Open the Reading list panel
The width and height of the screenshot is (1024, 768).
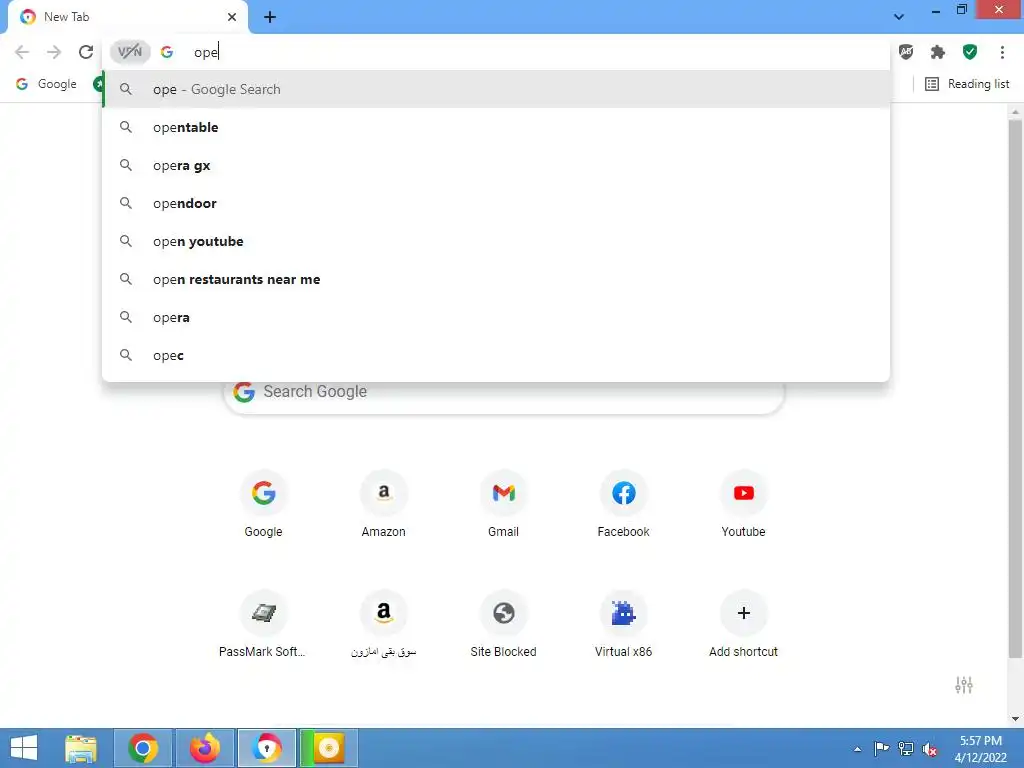(x=967, y=84)
